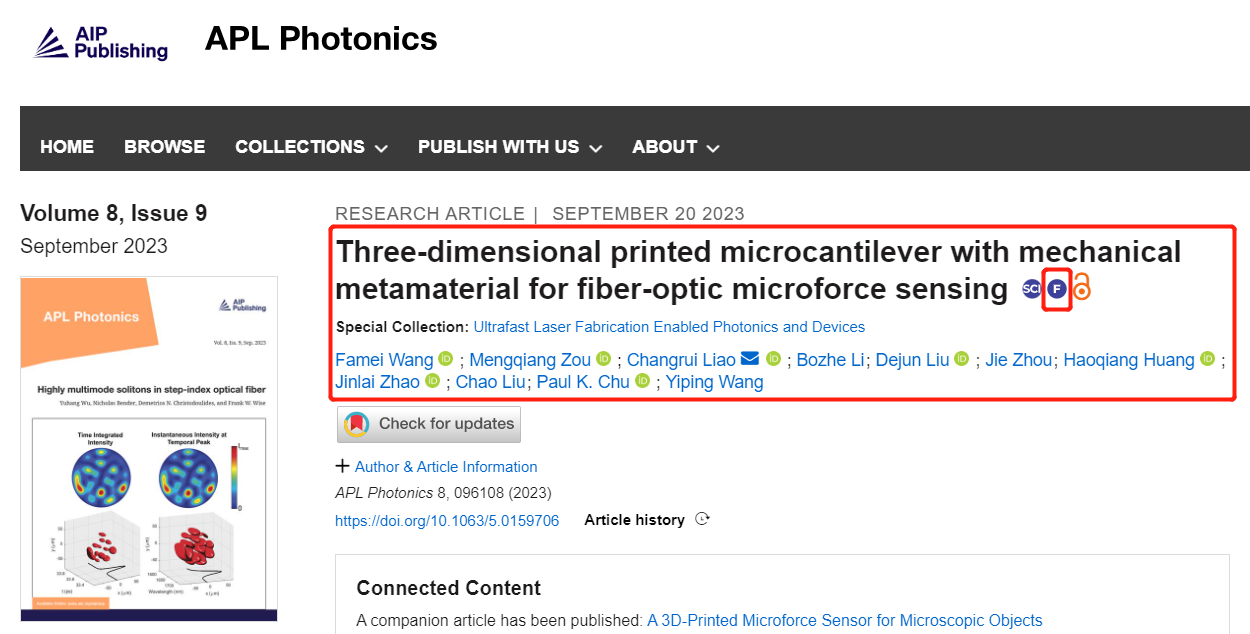
Task: Click the APL Photonics issue cover thumbnail
Action: (149, 448)
